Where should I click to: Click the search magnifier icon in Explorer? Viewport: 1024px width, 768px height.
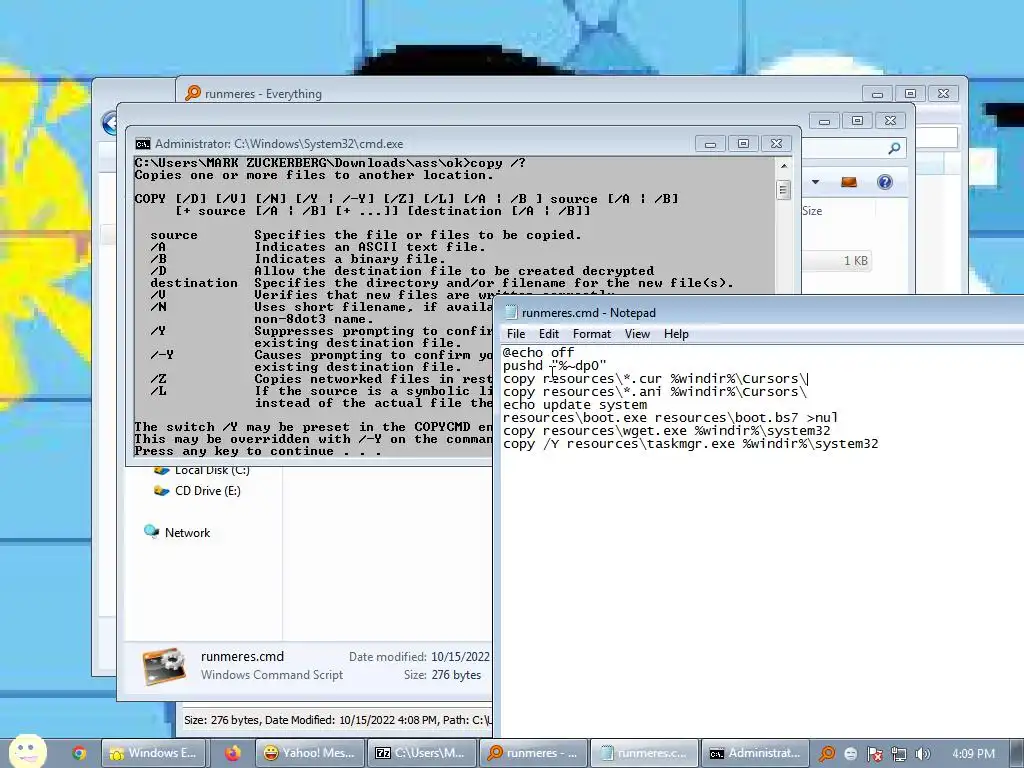[894, 148]
